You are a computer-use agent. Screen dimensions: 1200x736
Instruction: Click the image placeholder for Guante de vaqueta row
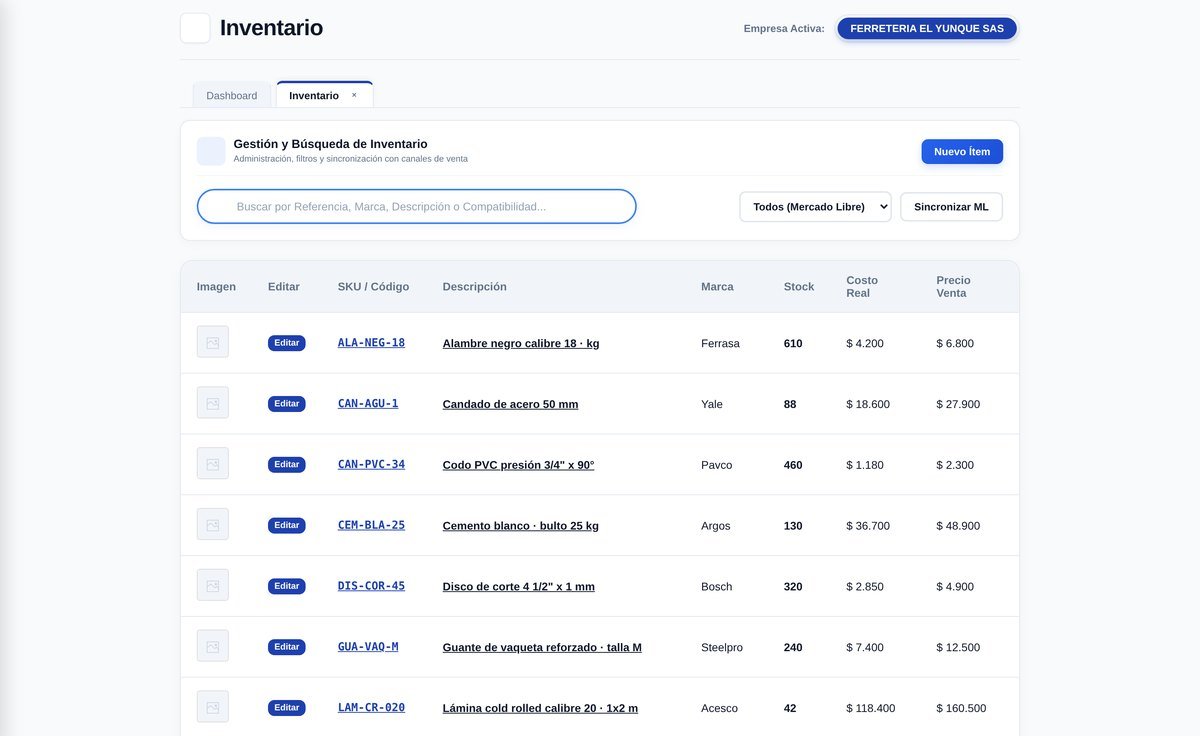[x=213, y=647]
